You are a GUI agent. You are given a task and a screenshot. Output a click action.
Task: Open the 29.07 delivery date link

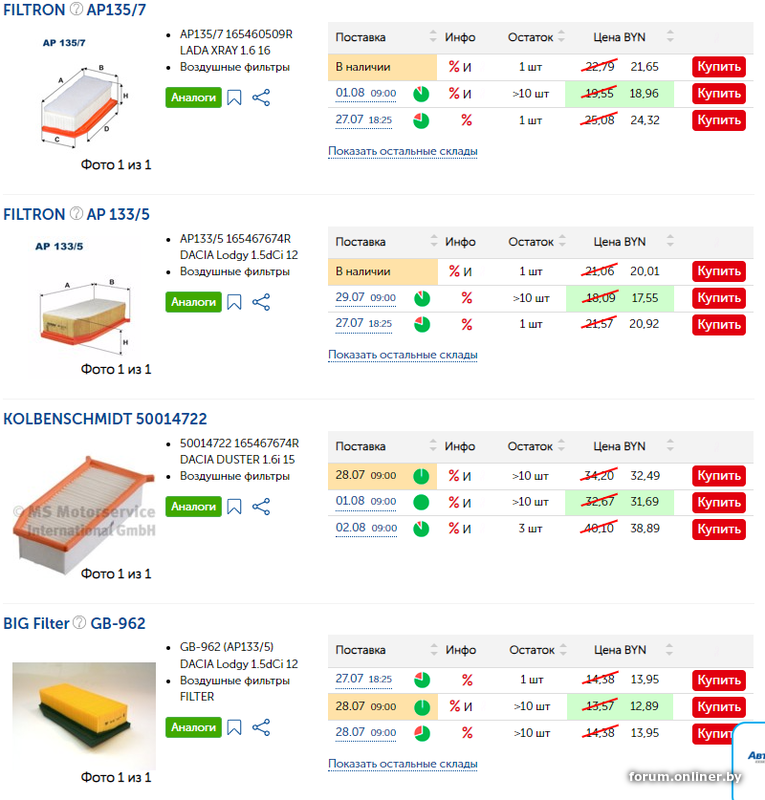(350, 298)
